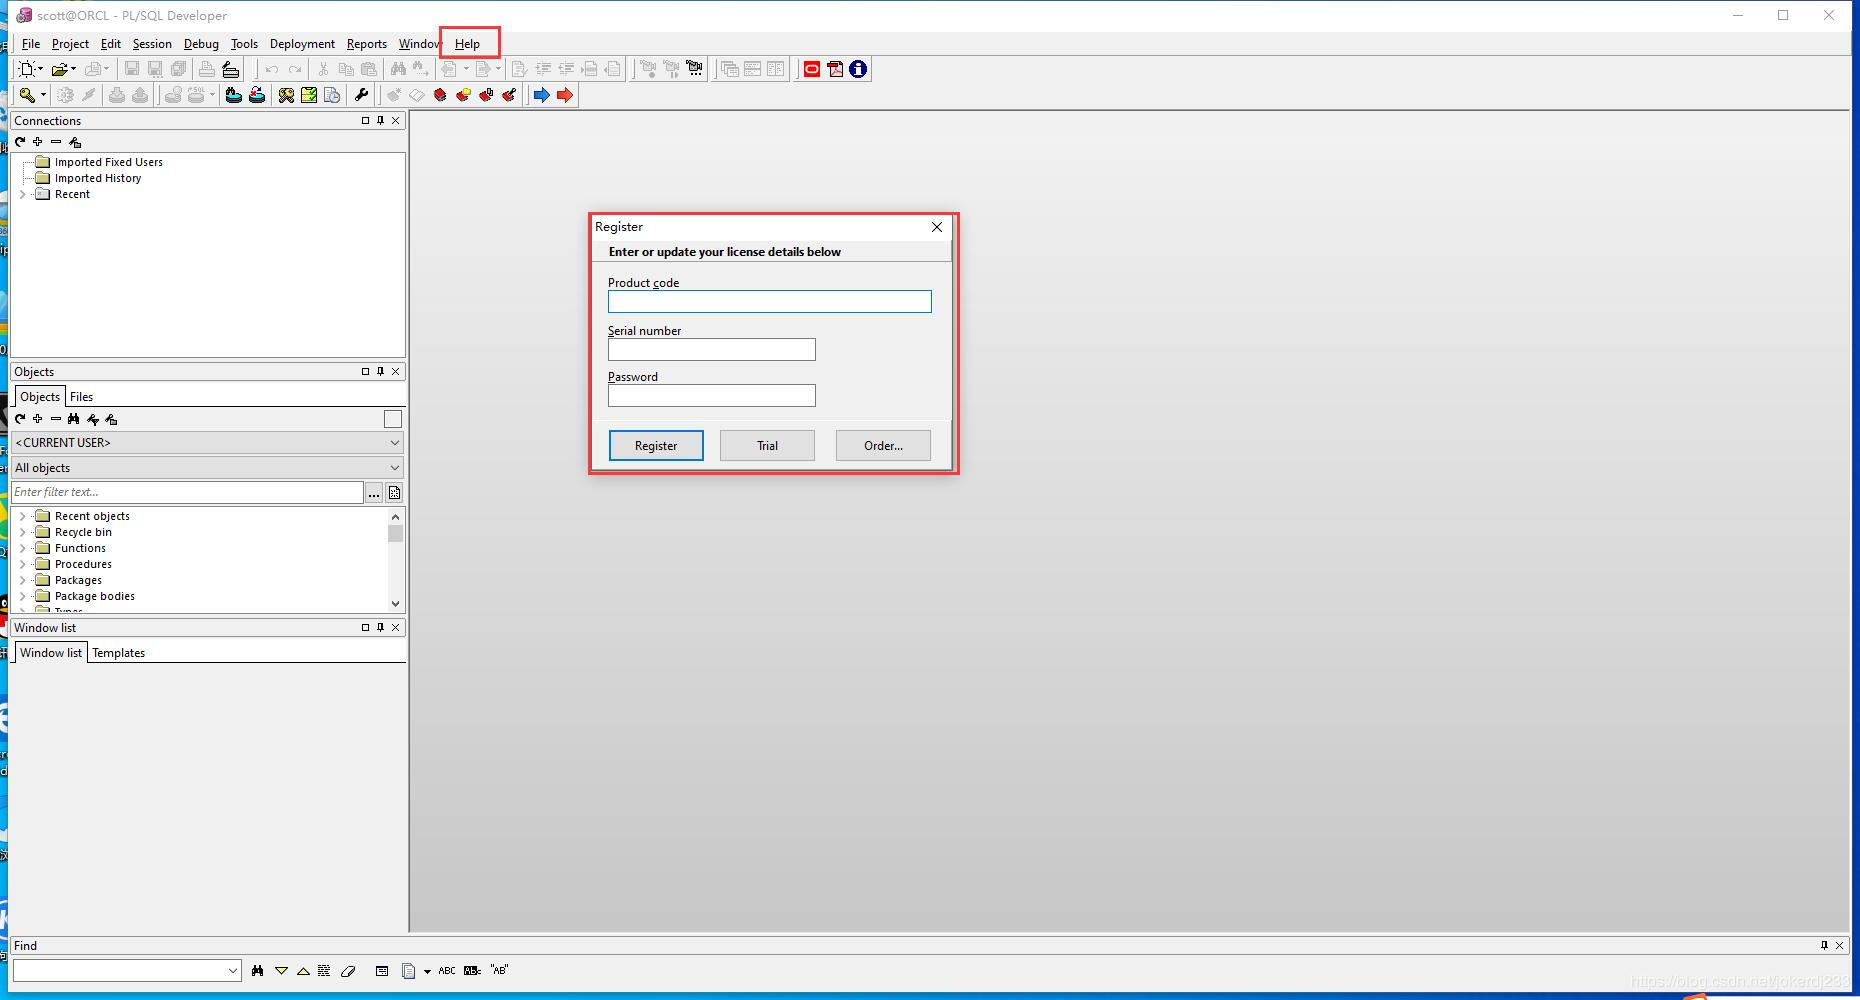This screenshot has height=1000, width=1860.
Task: Click the document with clock toolbar icon
Action: point(332,95)
